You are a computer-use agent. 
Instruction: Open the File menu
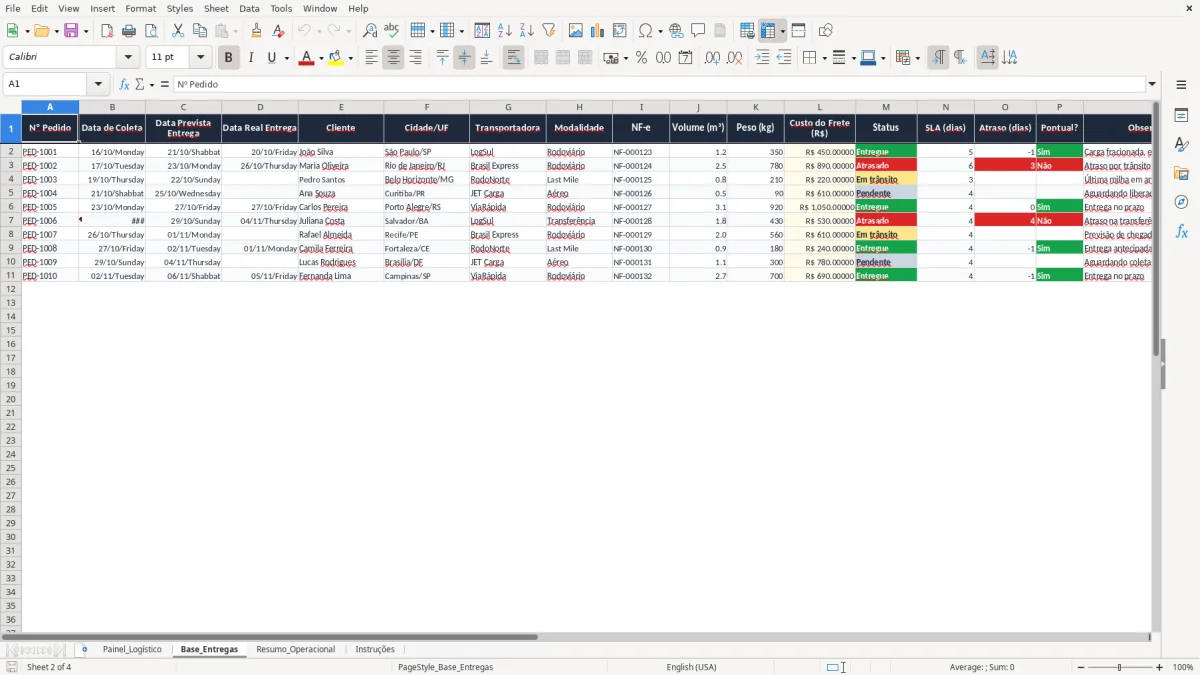click(13, 8)
